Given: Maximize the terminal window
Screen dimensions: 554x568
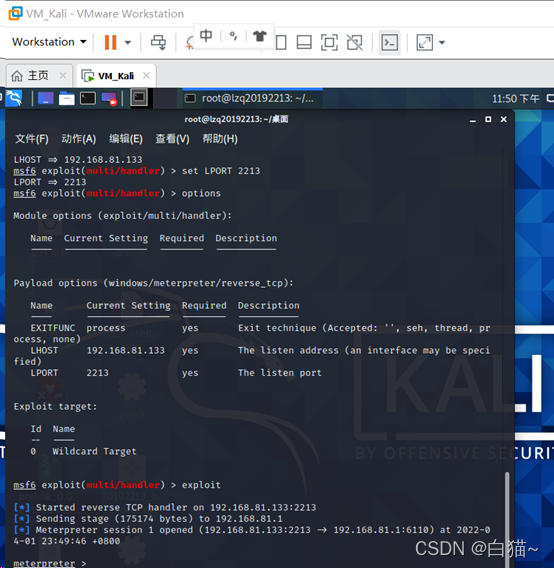Looking at the screenshot, I should click(x=488, y=119).
